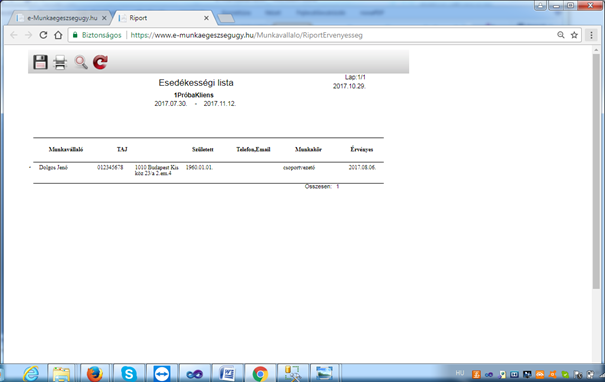Open the Chrome three-dot menu
The height and width of the screenshot is (382, 605).
[591, 35]
